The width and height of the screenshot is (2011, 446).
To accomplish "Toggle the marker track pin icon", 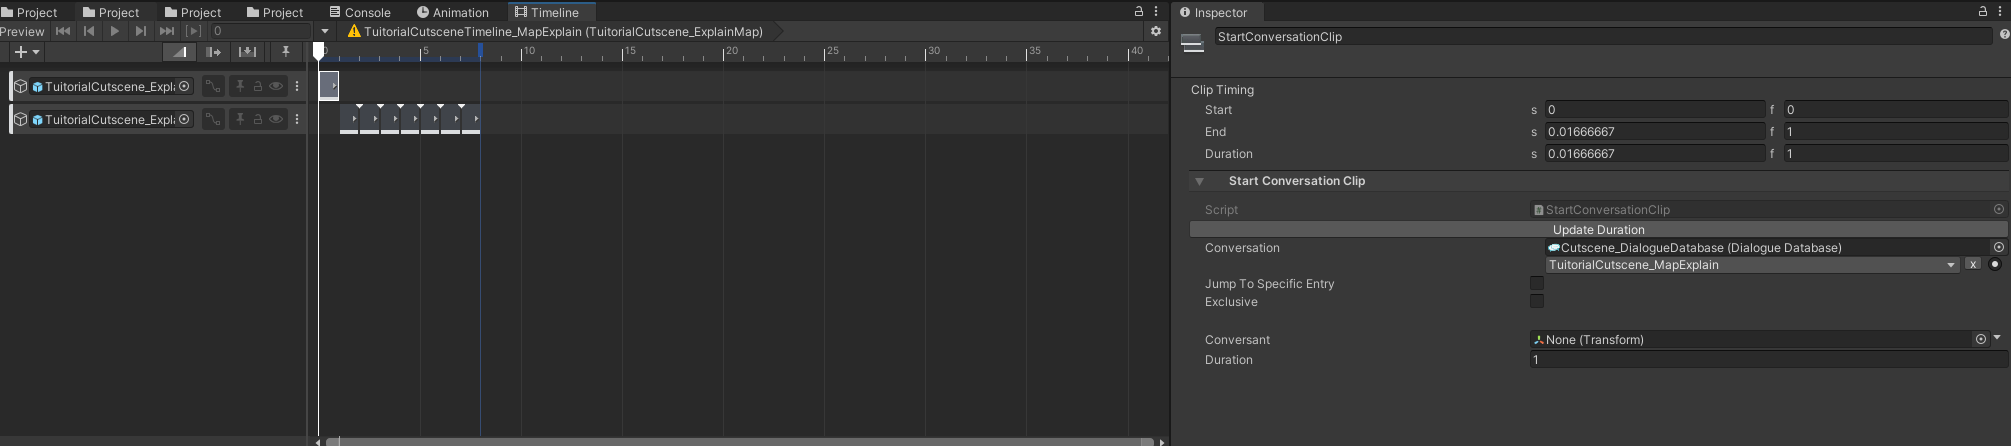I will click(x=286, y=52).
